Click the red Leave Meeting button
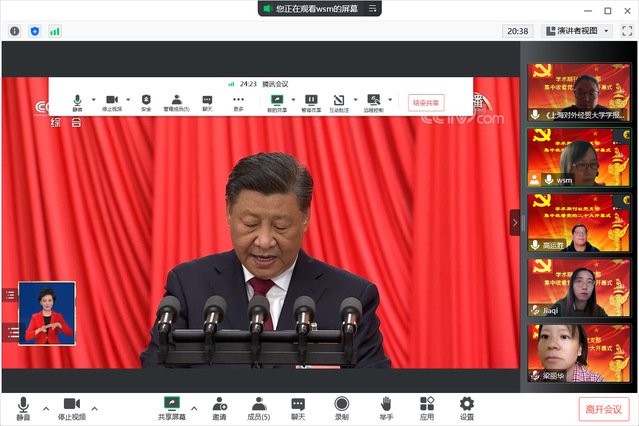639x426 pixels. (604, 409)
